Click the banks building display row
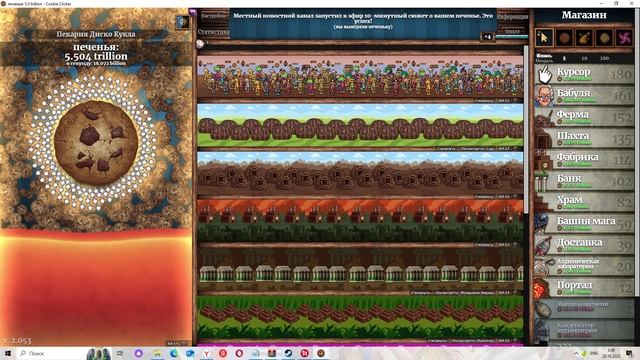 [360, 269]
